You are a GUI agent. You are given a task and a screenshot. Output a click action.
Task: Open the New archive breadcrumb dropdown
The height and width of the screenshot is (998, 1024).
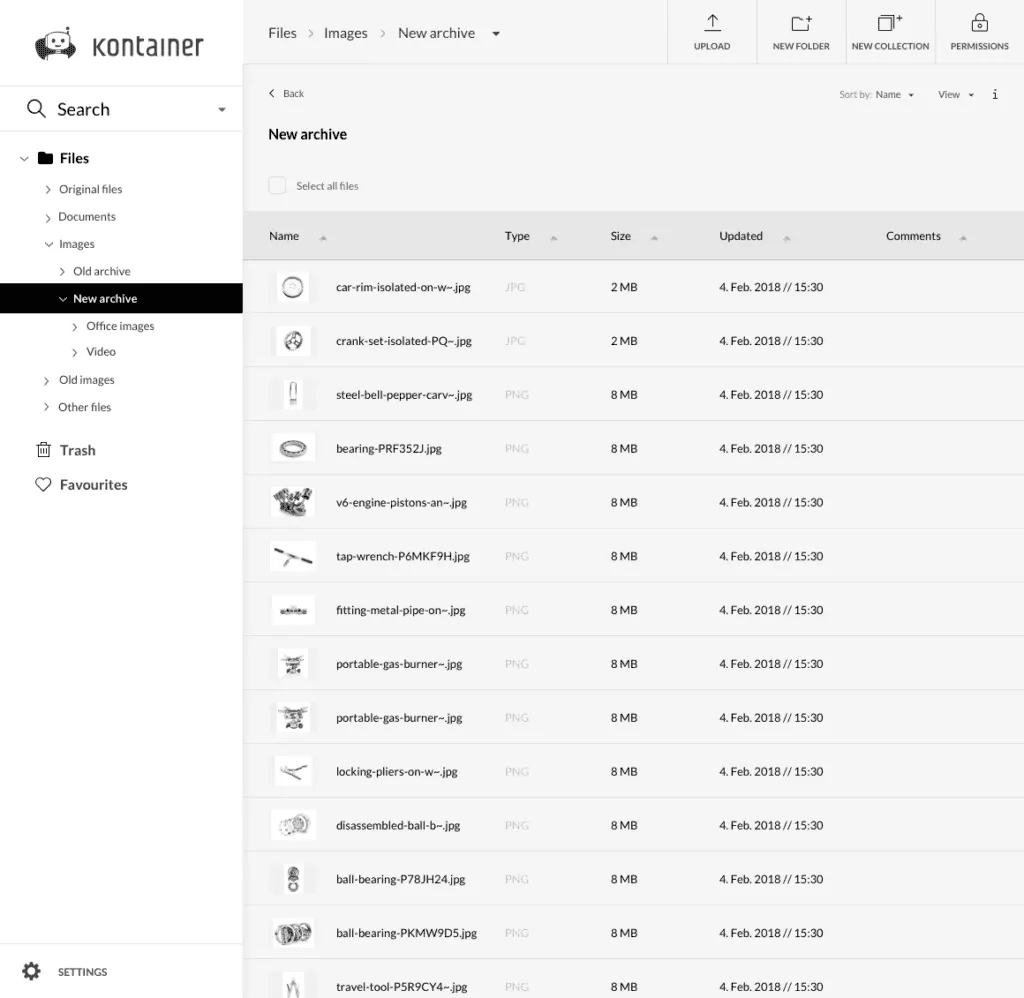coord(496,34)
